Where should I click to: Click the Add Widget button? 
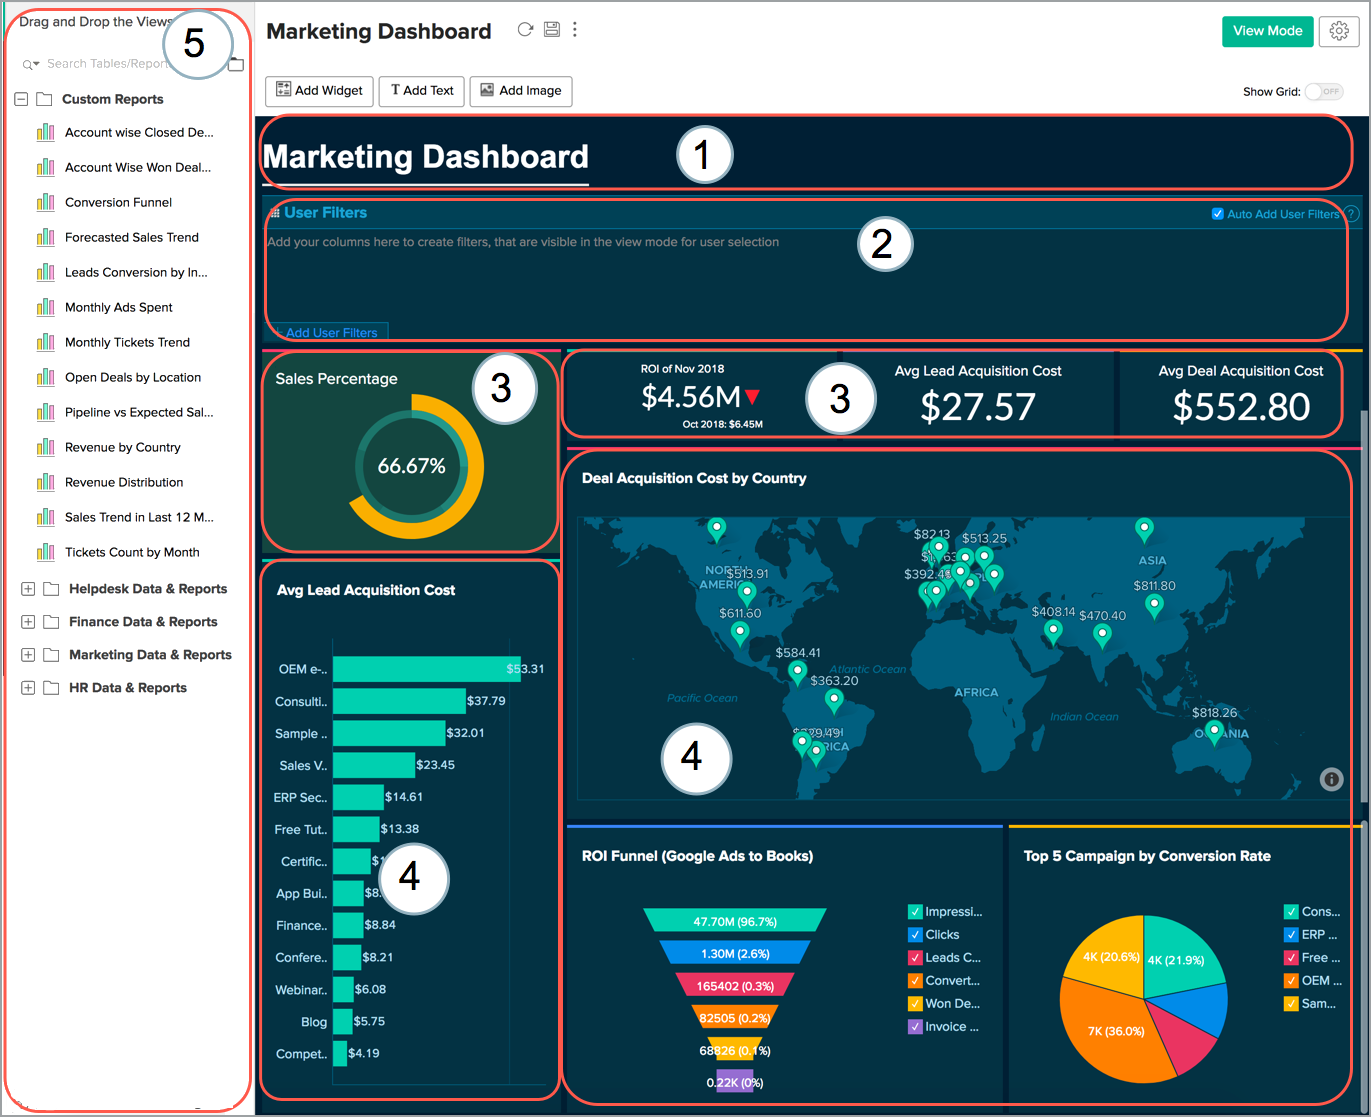319,91
